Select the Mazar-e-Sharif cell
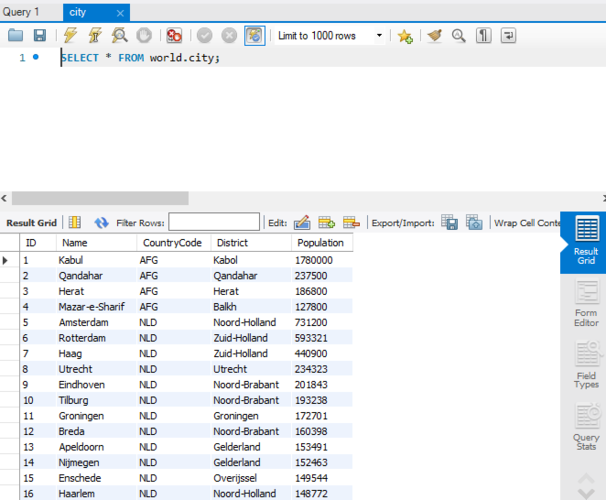The width and height of the screenshot is (606, 500). tap(97, 307)
